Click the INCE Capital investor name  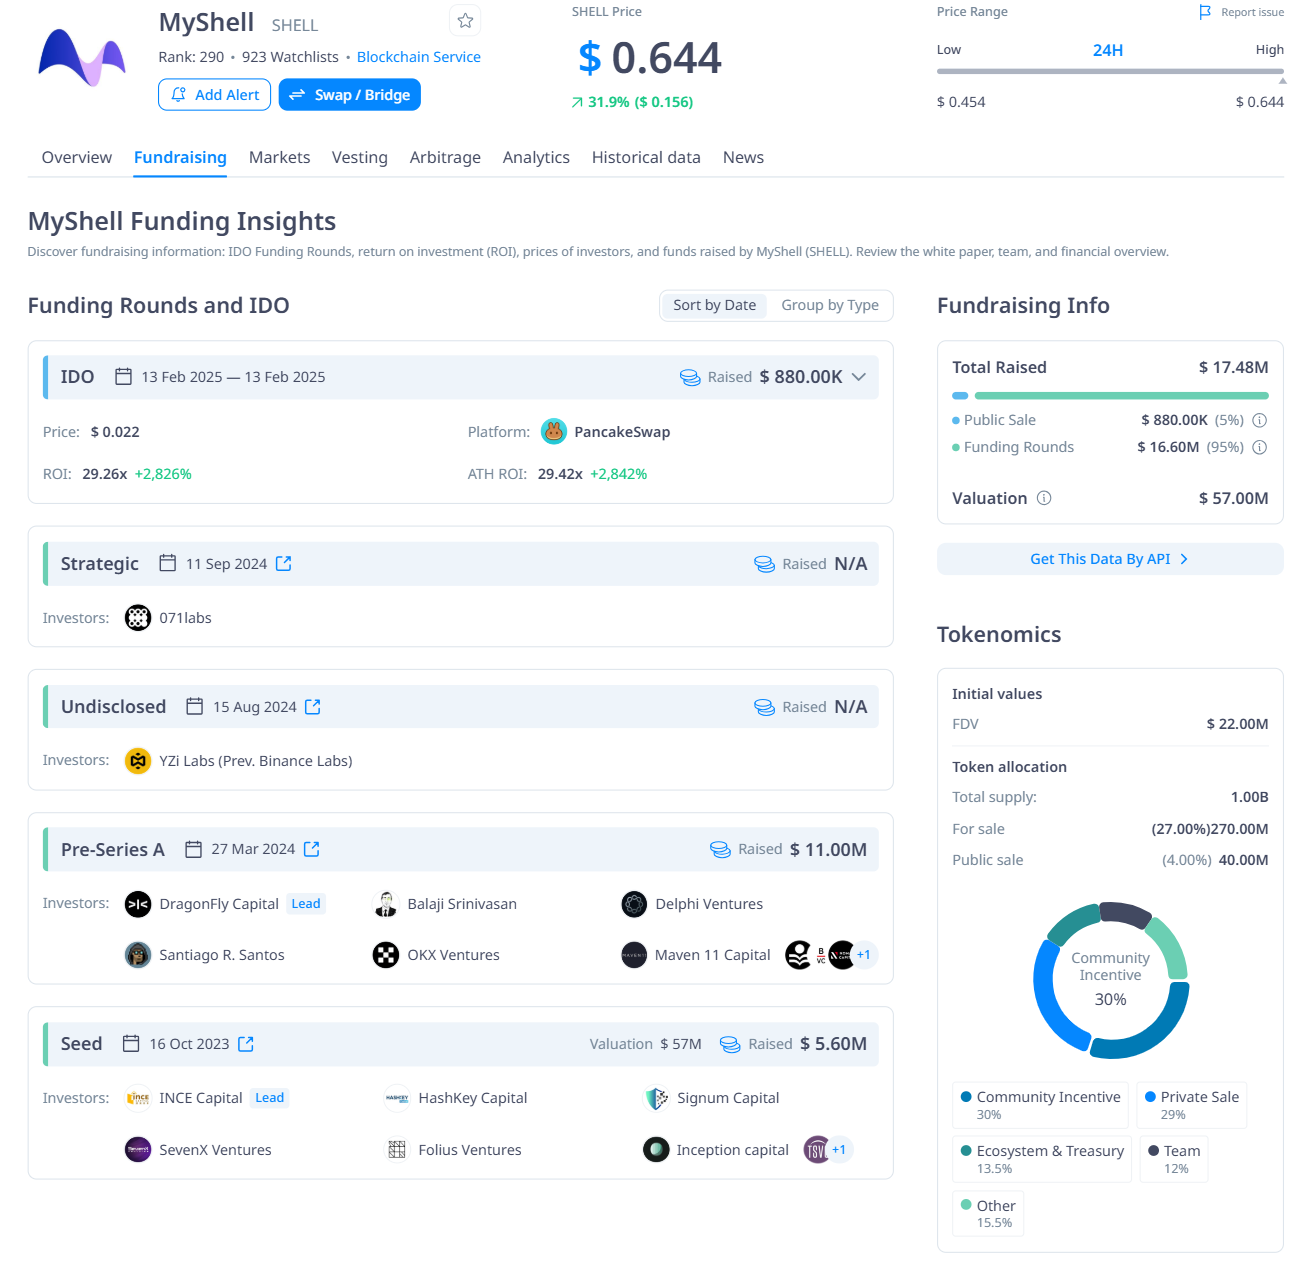201,1098
